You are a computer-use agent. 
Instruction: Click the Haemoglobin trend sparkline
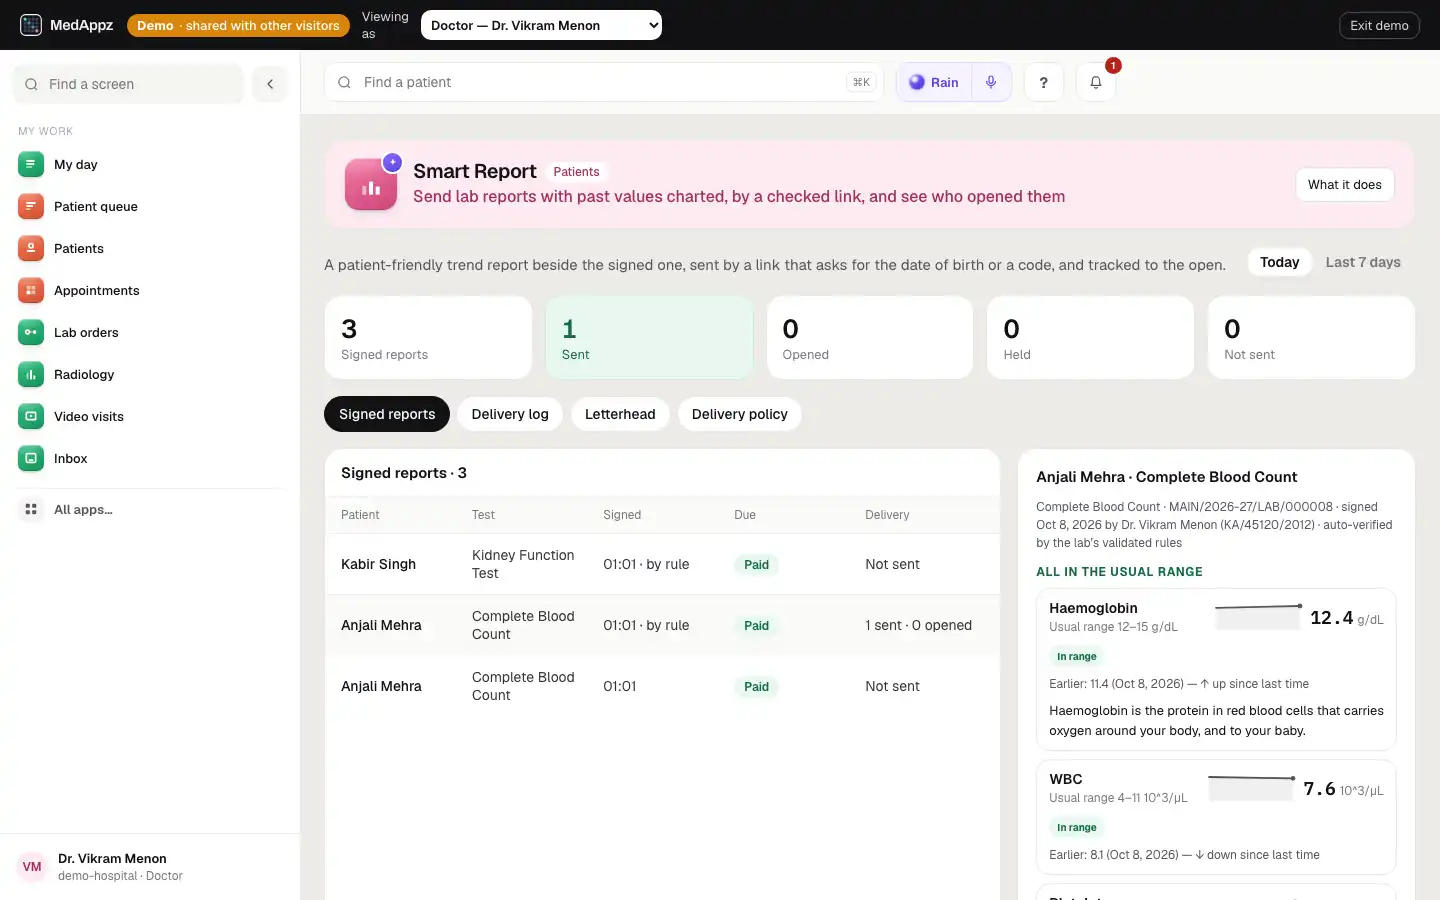(x=1258, y=615)
